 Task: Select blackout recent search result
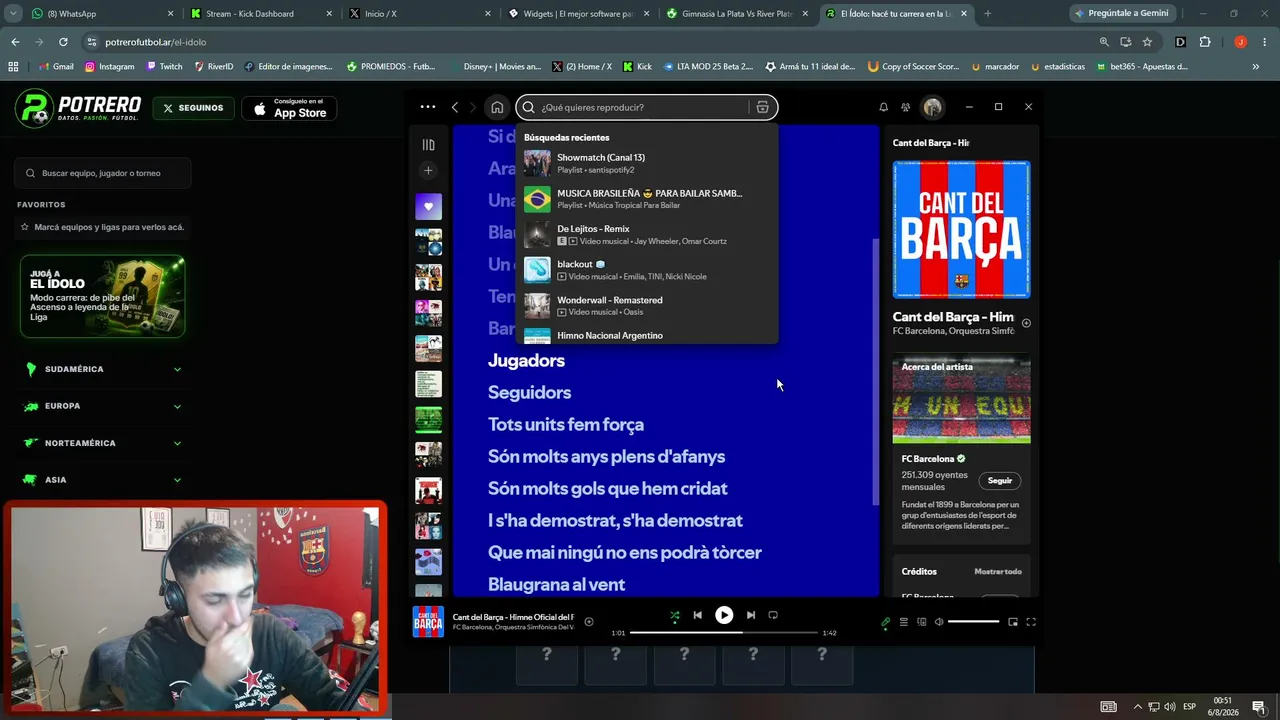coord(646,270)
